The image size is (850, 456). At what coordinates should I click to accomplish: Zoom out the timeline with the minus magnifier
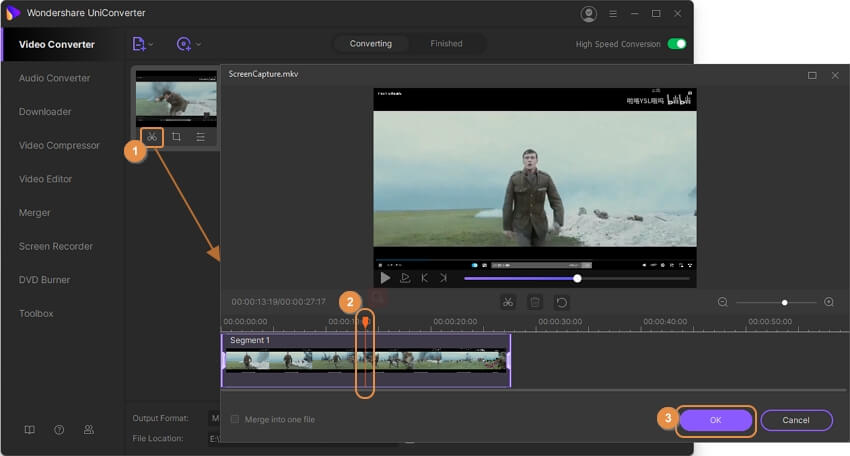point(723,302)
